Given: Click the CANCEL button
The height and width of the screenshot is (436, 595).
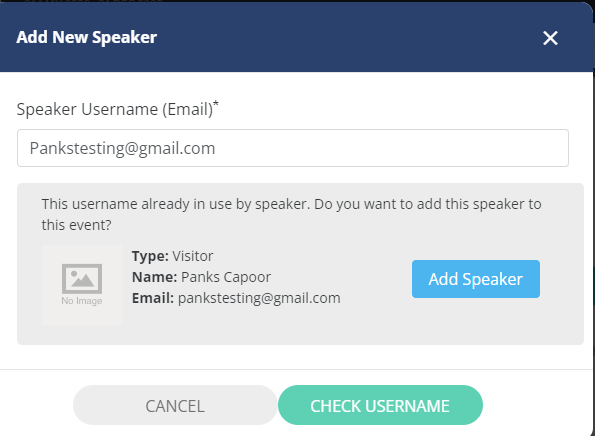Looking at the screenshot, I should 175,405.
